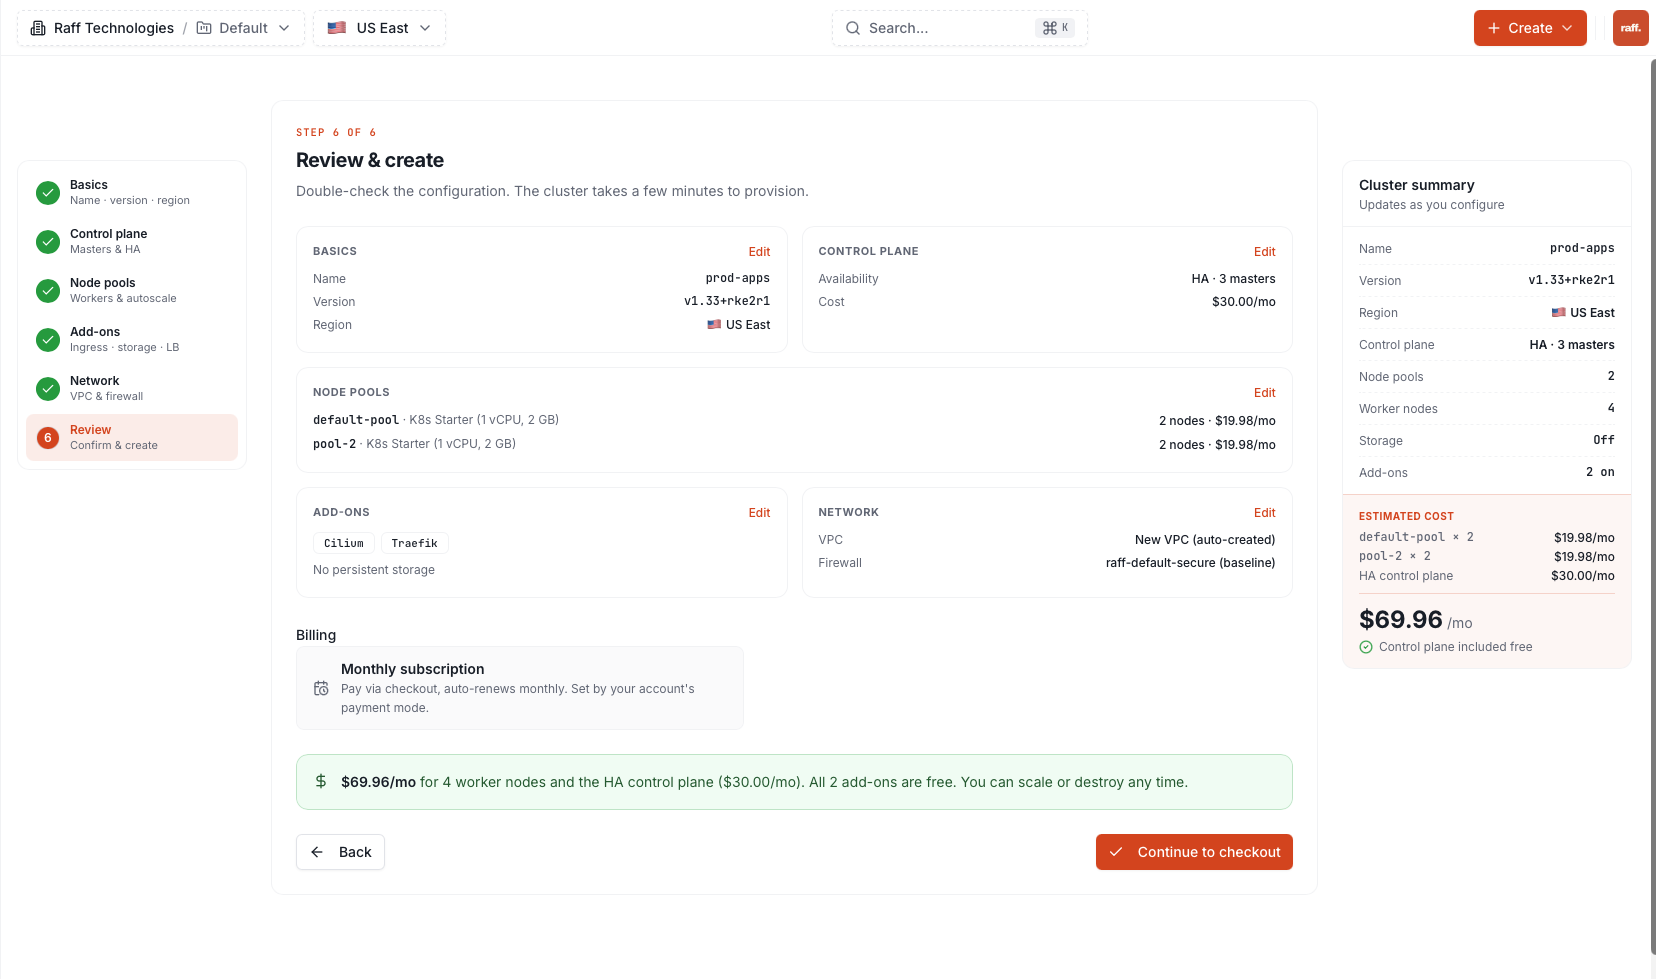
Task: Click the green check icon next to Control plane
Action: (x=48, y=242)
